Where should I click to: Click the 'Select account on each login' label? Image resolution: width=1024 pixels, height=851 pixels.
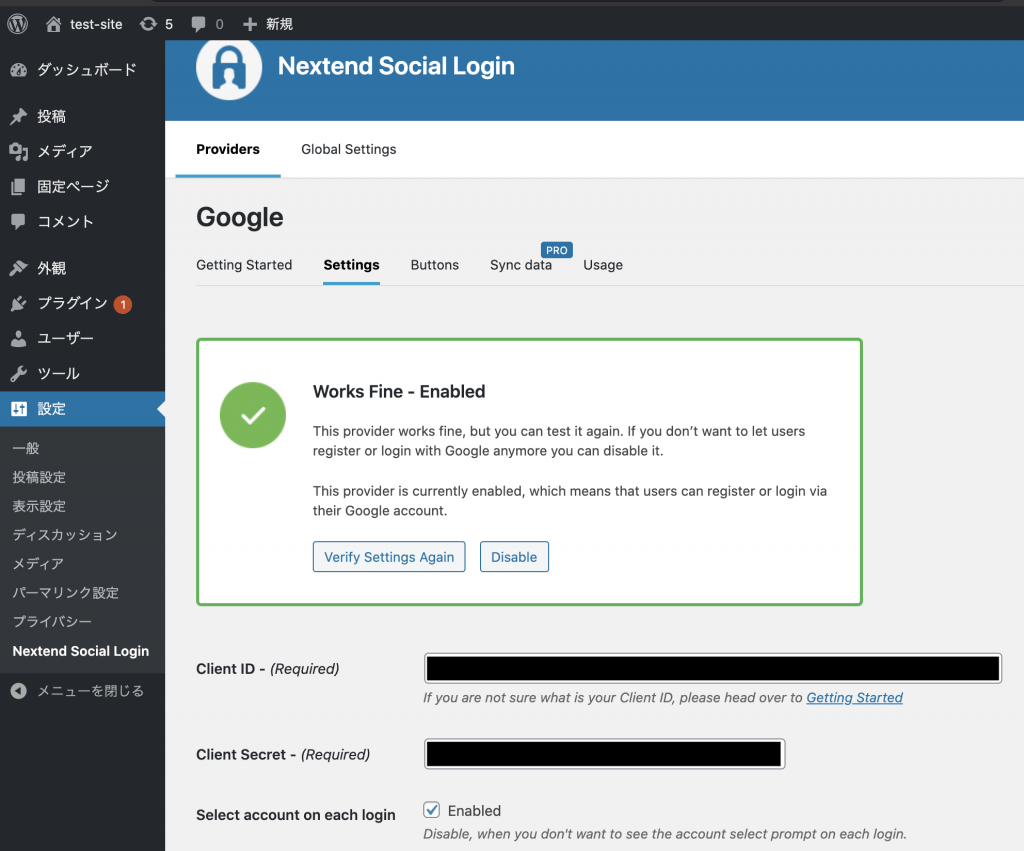pos(296,815)
